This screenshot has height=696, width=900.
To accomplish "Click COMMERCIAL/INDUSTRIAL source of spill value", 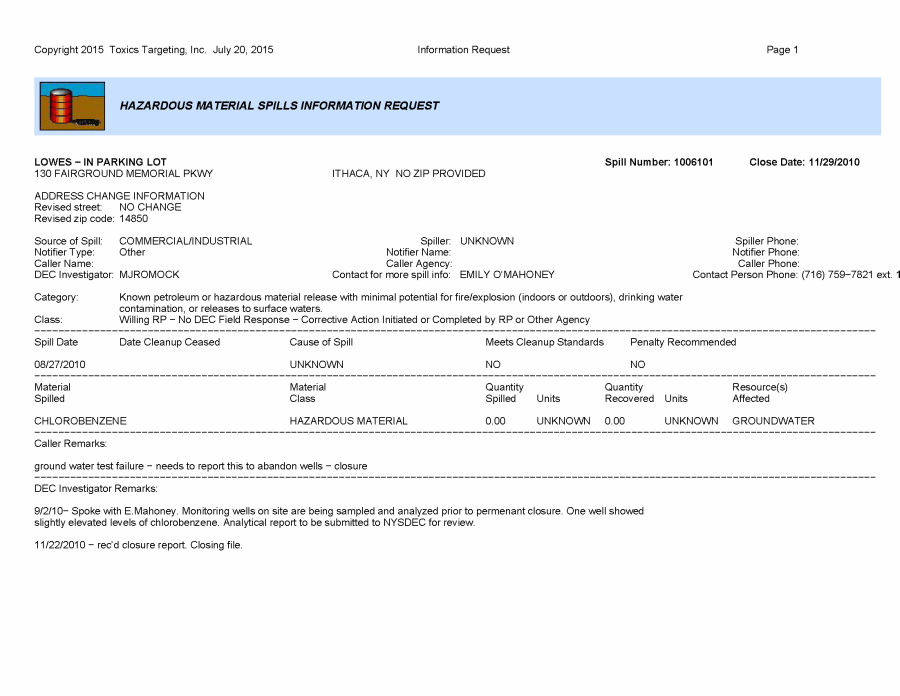I will (185, 241).
